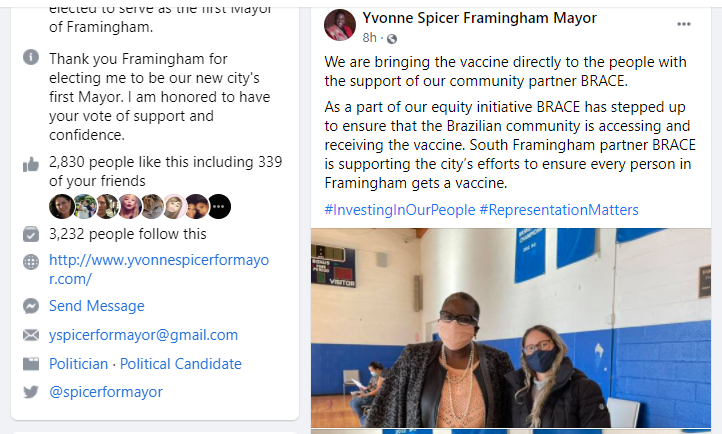This screenshot has height=434, width=722.
Task: Open the vaccine clinic post photo
Action: coord(512,328)
